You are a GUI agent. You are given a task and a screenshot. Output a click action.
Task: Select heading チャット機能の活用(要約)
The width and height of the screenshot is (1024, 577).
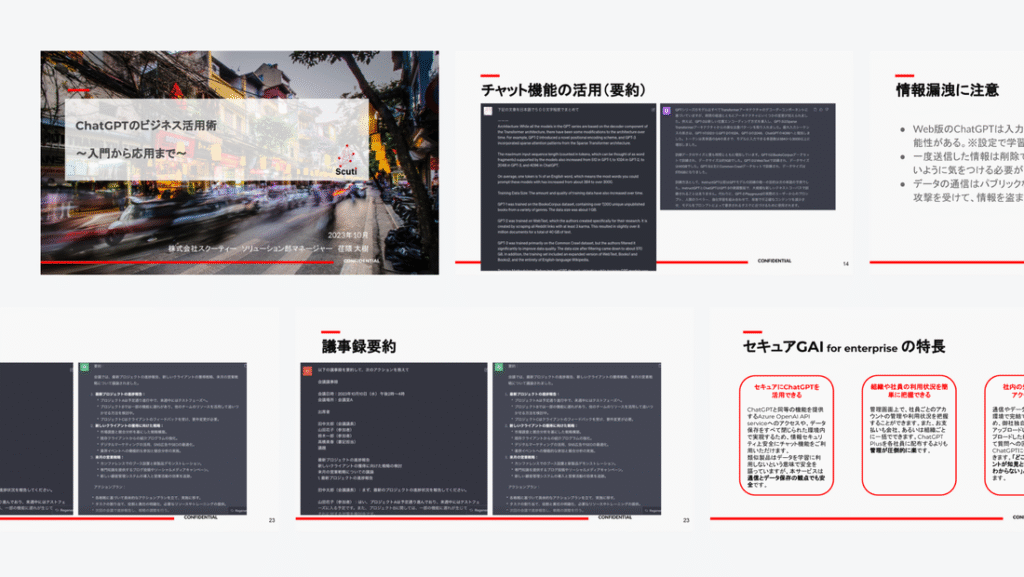[564, 90]
